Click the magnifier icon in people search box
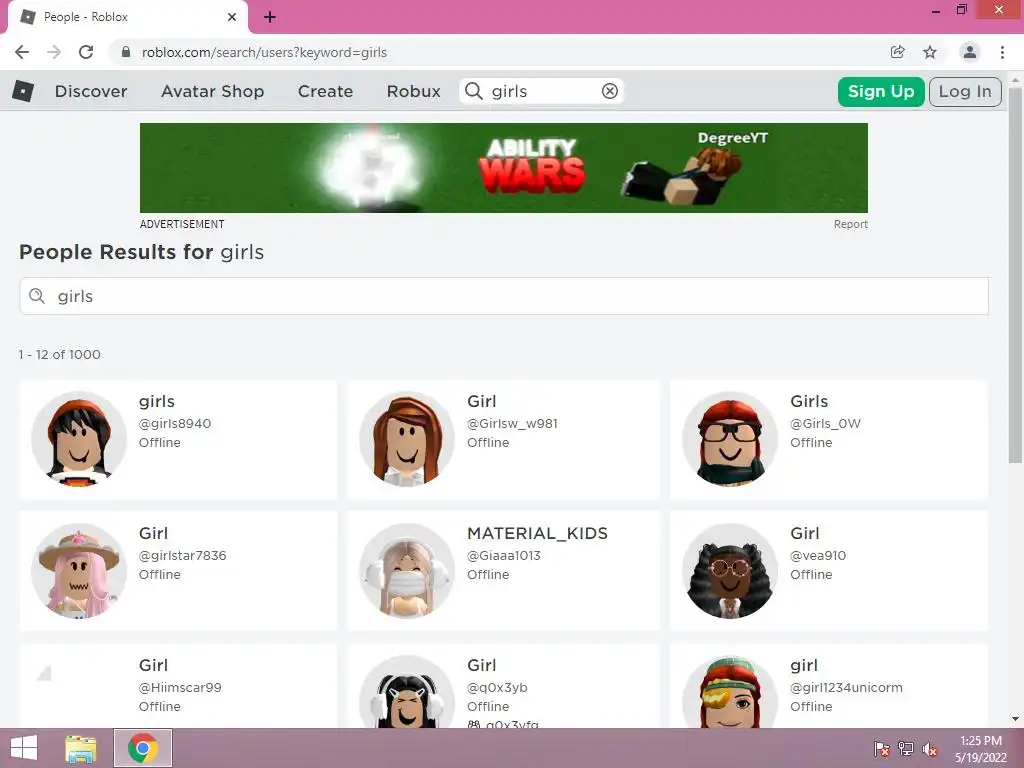Image resolution: width=1024 pixels, height=768 pixels. [x=37, y=296]
